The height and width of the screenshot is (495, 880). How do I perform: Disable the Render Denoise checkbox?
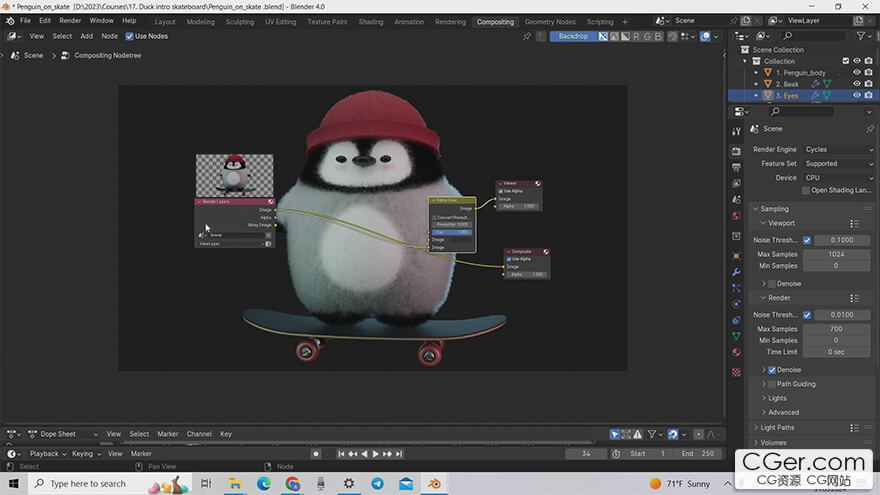(772, 370)
